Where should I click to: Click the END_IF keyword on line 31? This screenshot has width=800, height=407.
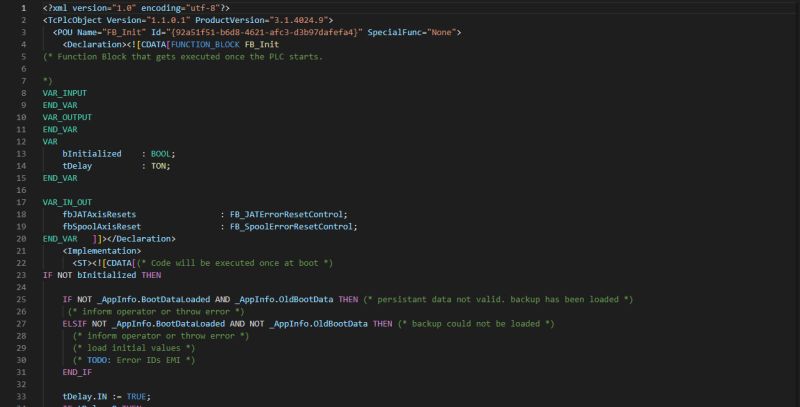pyautogui.click(x=77, y=372)
